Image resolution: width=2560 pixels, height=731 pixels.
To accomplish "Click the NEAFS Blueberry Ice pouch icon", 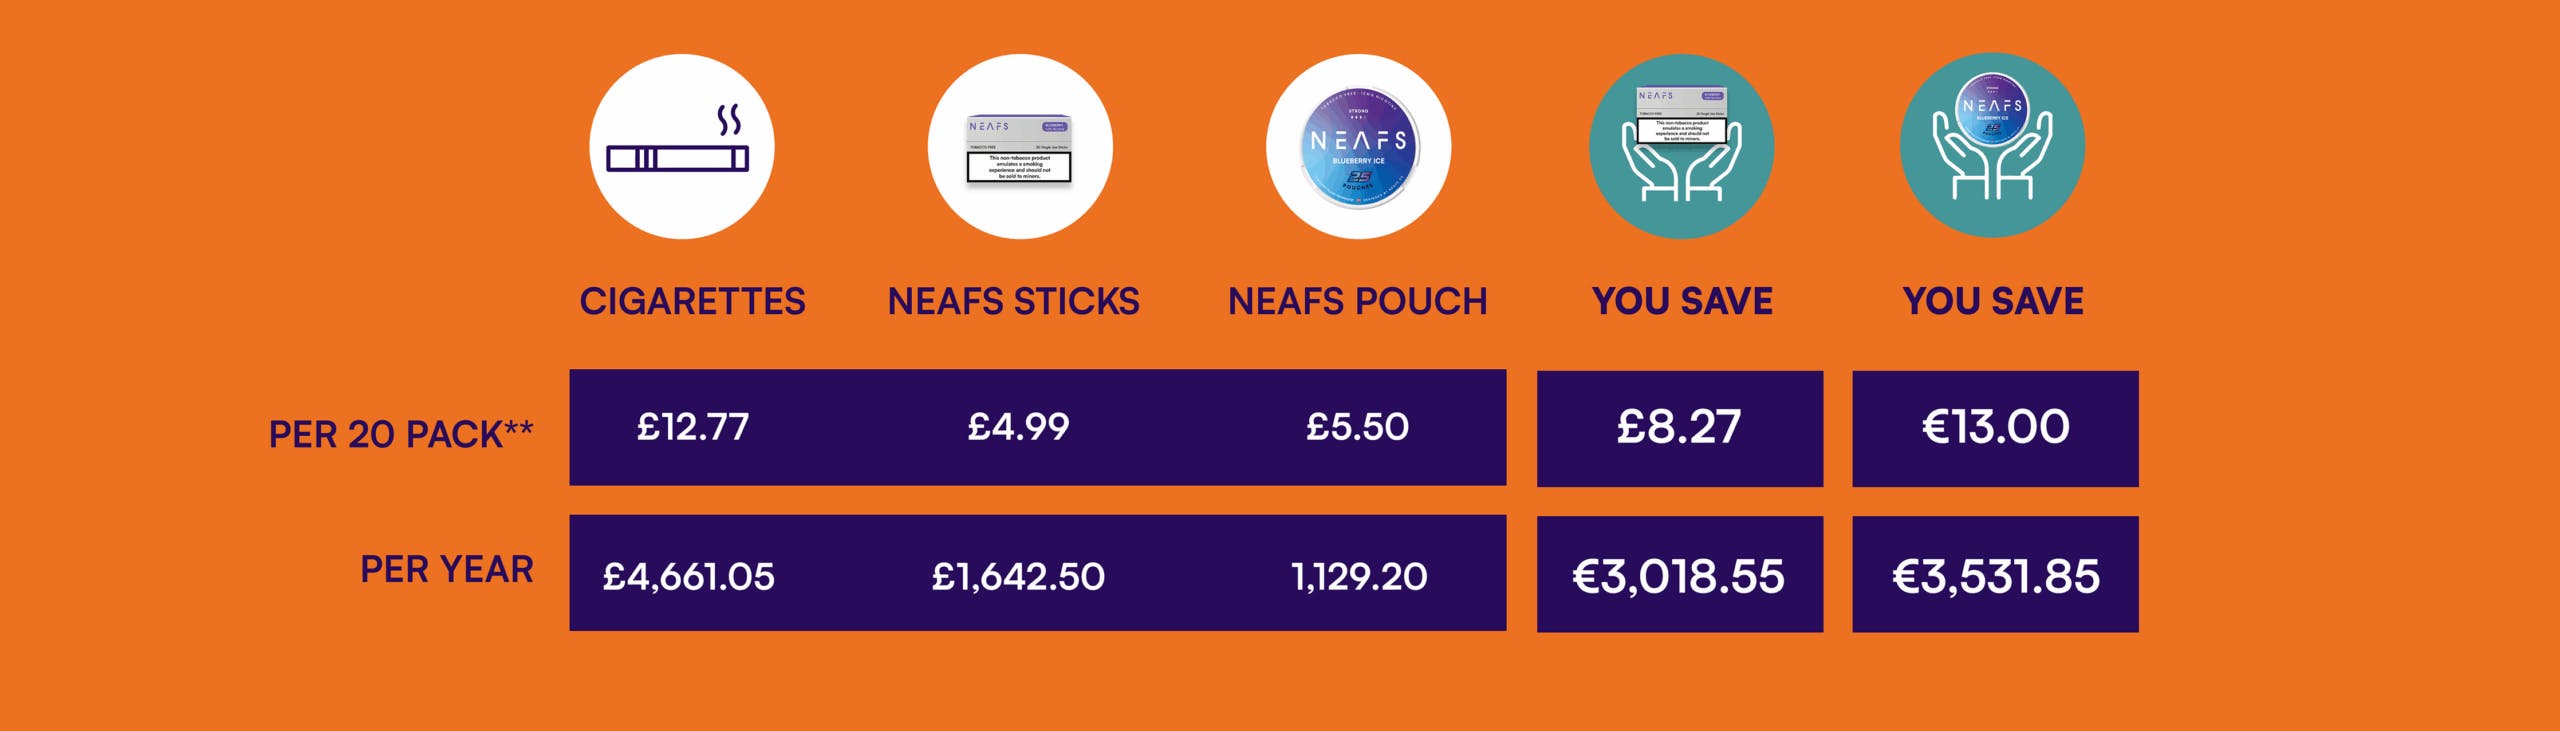I will 1358,146.
